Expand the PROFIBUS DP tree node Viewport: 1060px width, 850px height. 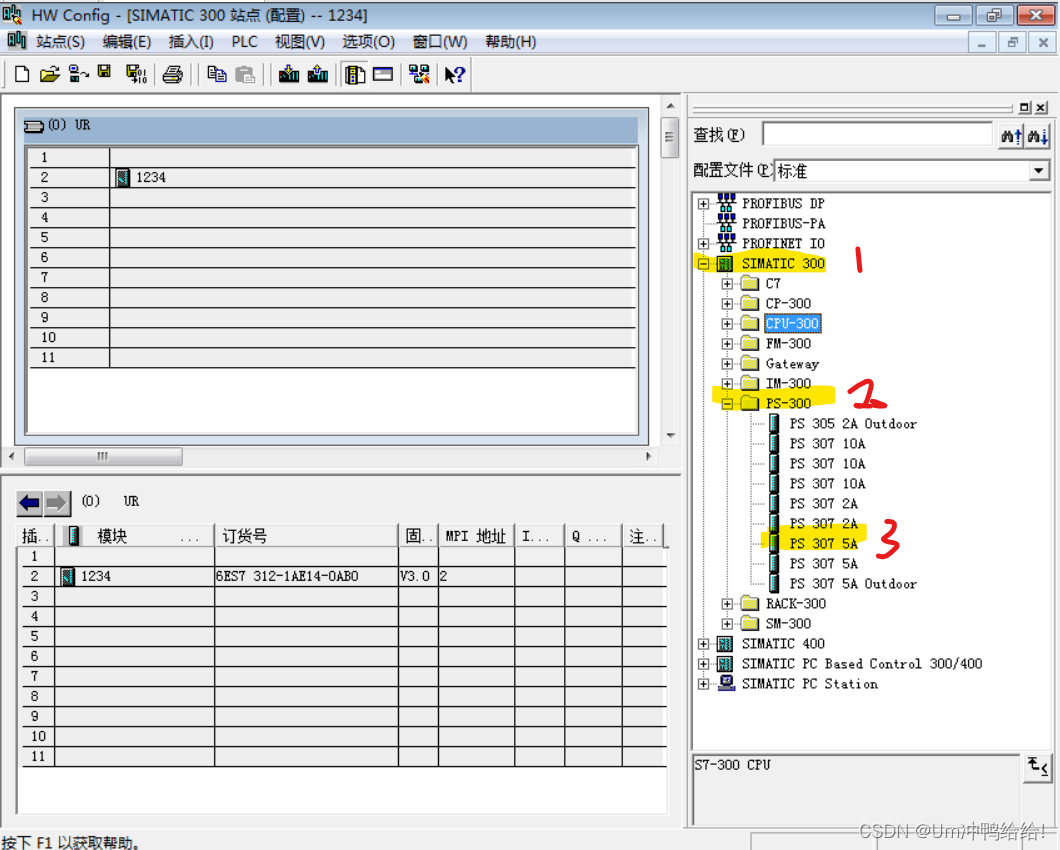pos(703,204)
